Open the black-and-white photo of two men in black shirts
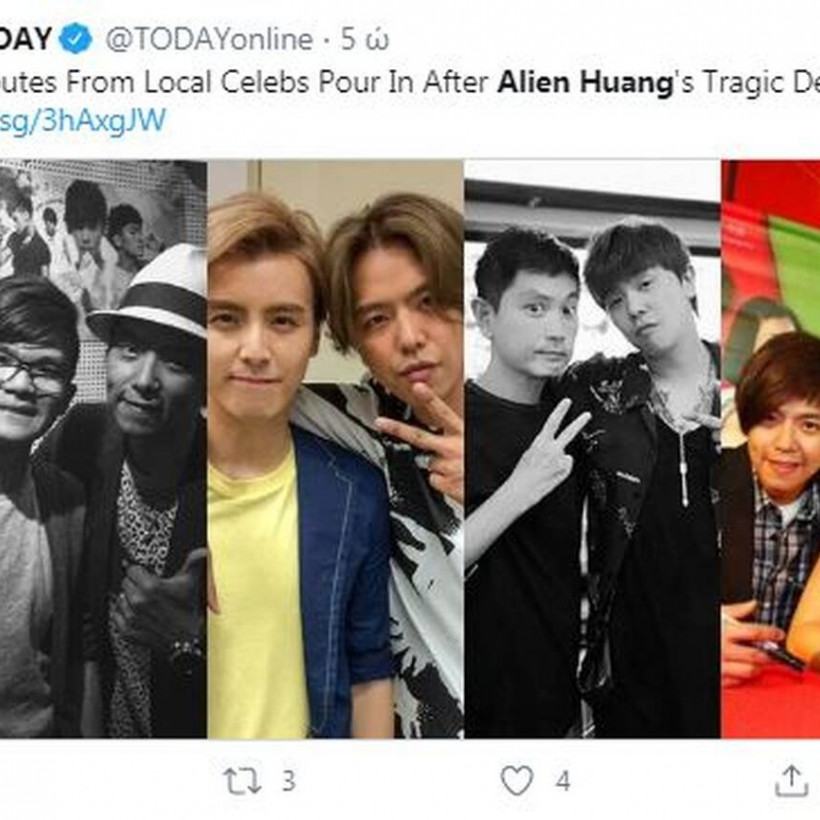This screenshot has width=820, height=820. click(592, 450)
